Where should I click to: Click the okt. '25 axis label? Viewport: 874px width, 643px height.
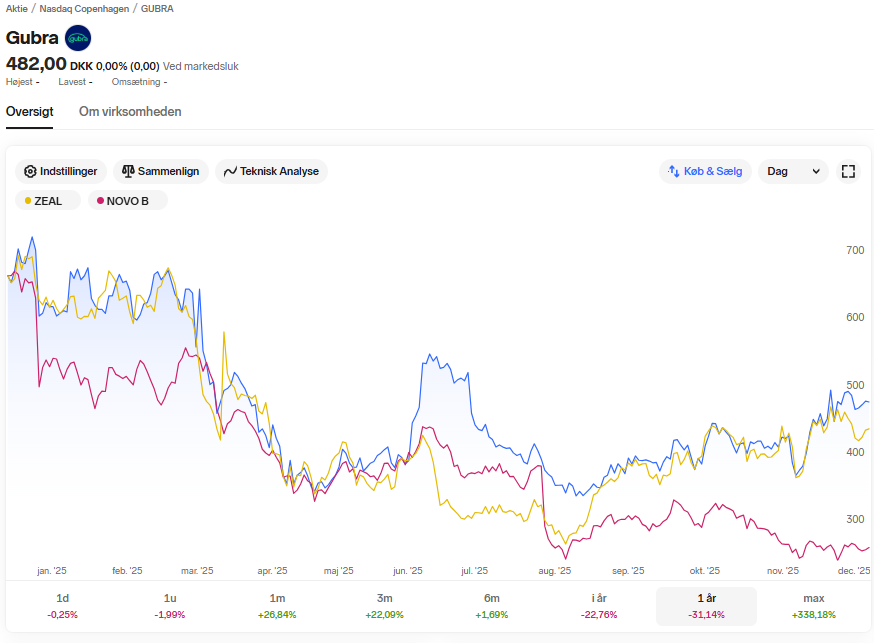coord(705,571)
